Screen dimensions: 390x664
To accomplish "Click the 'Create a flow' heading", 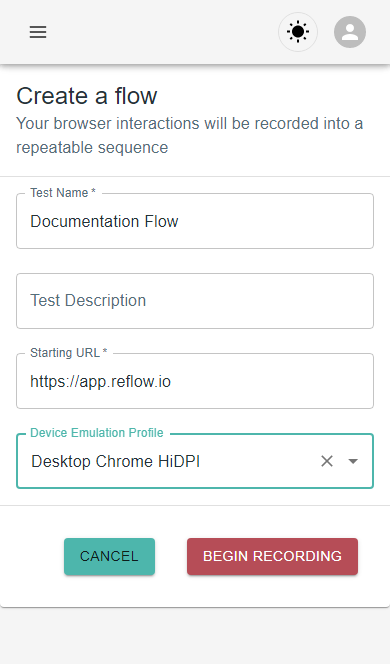I will pos(87,96).
